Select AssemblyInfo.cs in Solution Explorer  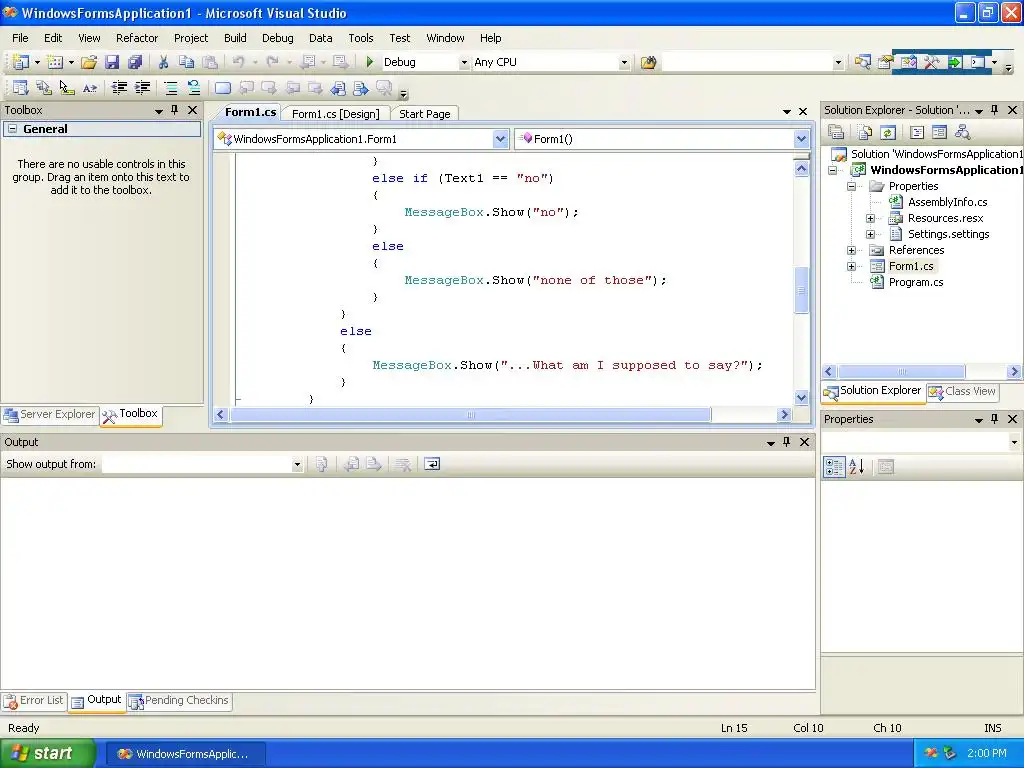coord(947,202)
